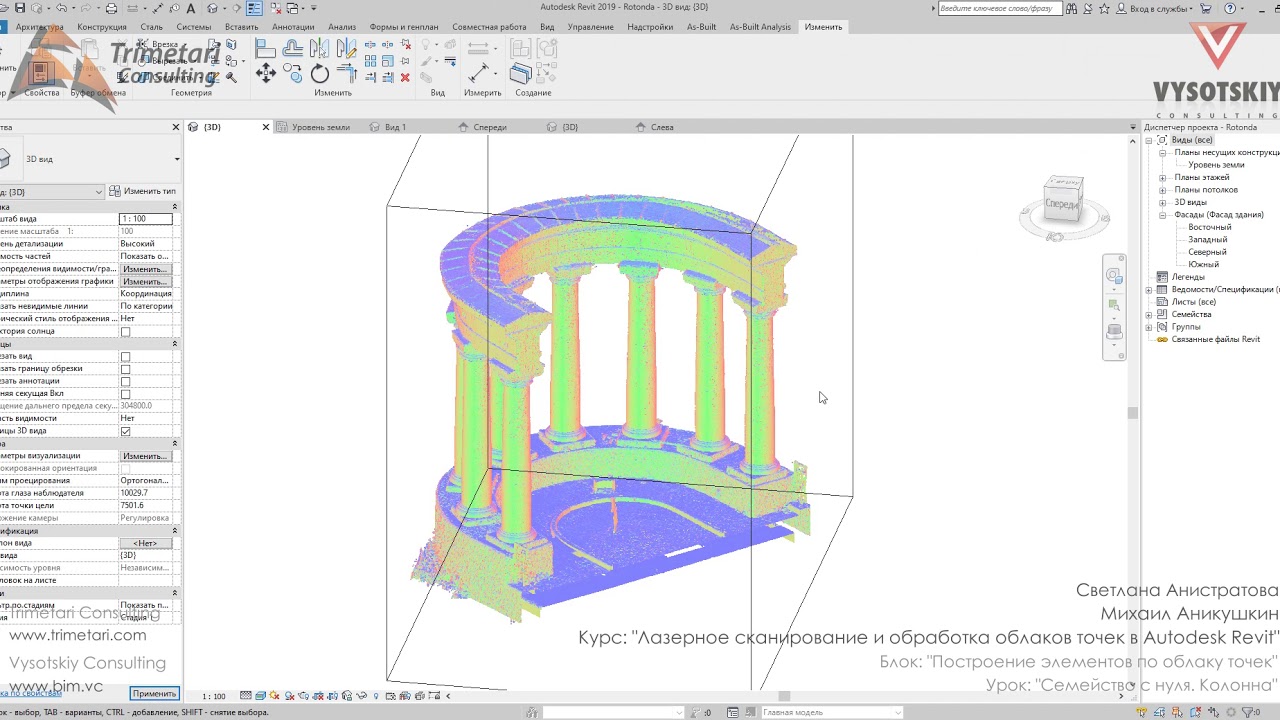Toggle the Обрезать аннотации checkbox
Screen dimensions: 1280x720
click(x=125, y=381)
